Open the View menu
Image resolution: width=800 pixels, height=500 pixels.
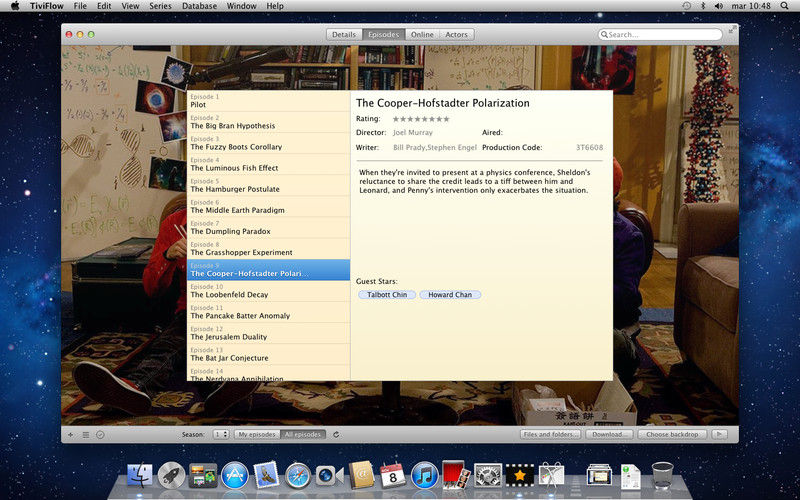[x=130, y=6]
